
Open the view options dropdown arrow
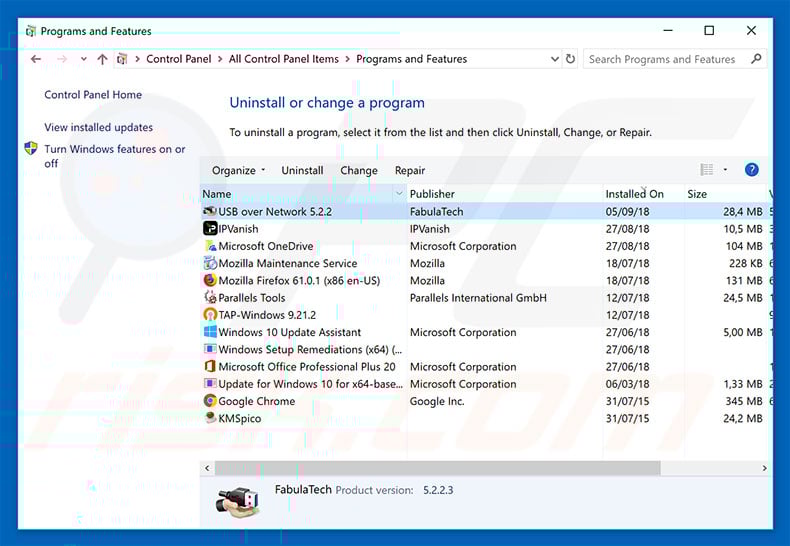click(725, 170)
